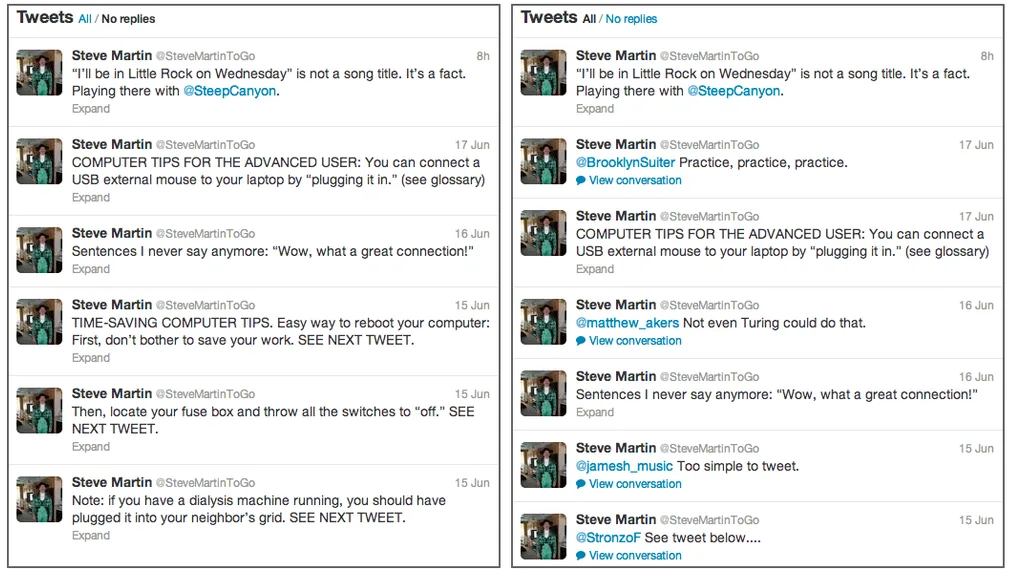Screen dimensions: 1024x570
Task: Open the @BrooklynSuiter profile mention
Action: [x=625, y=163]
